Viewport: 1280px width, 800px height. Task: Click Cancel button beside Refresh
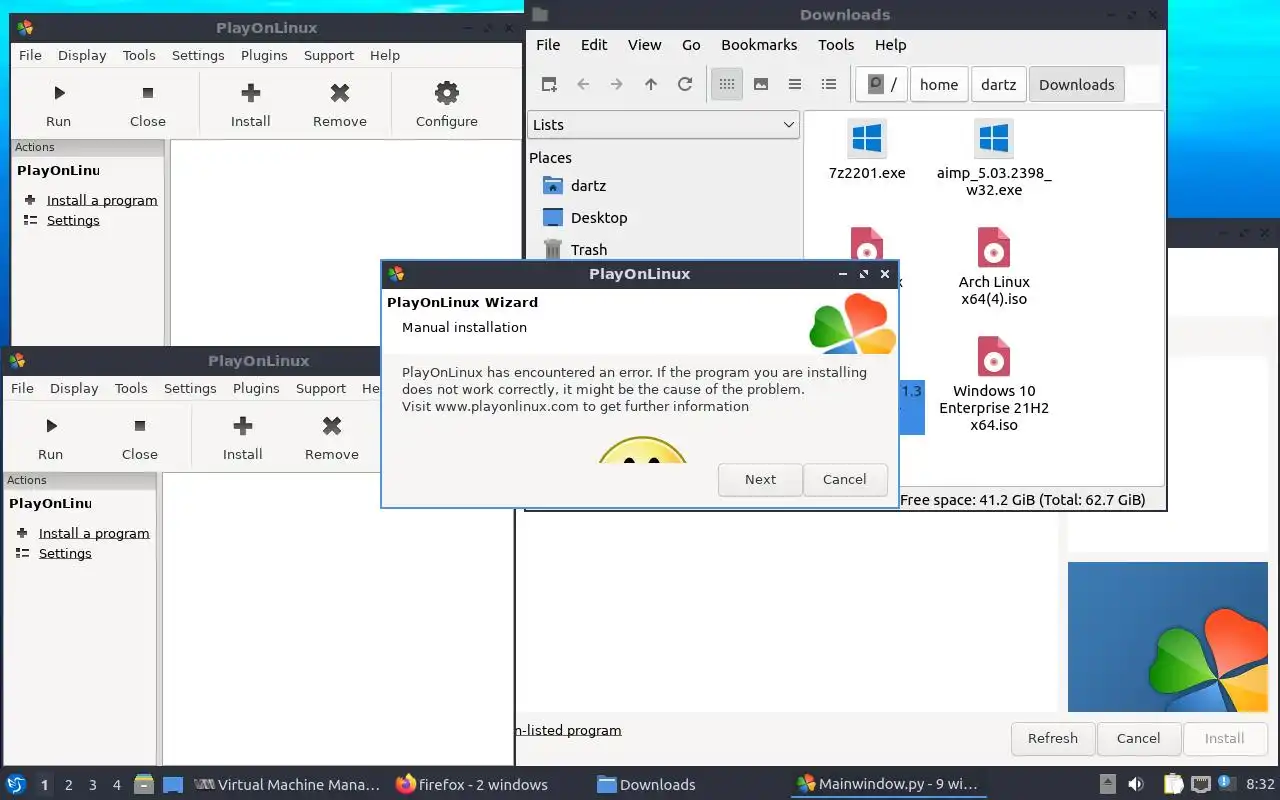(1139, 739)
